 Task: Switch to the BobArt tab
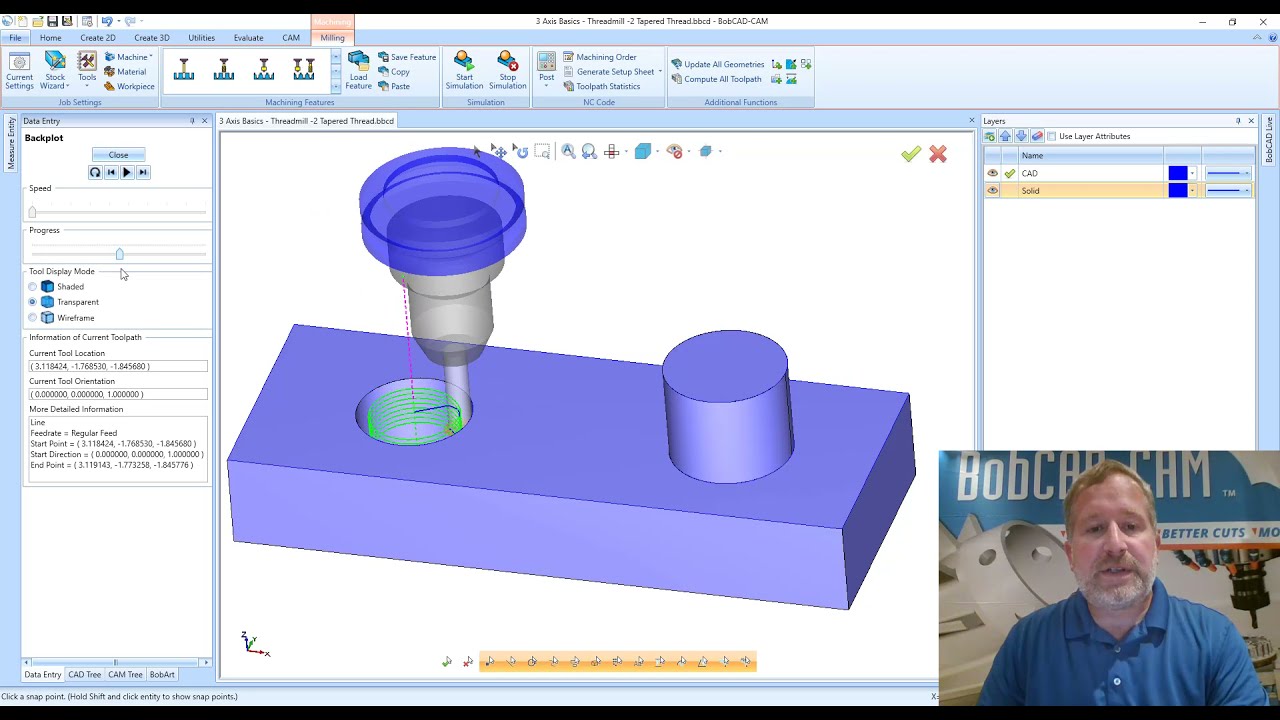(162, 675)
